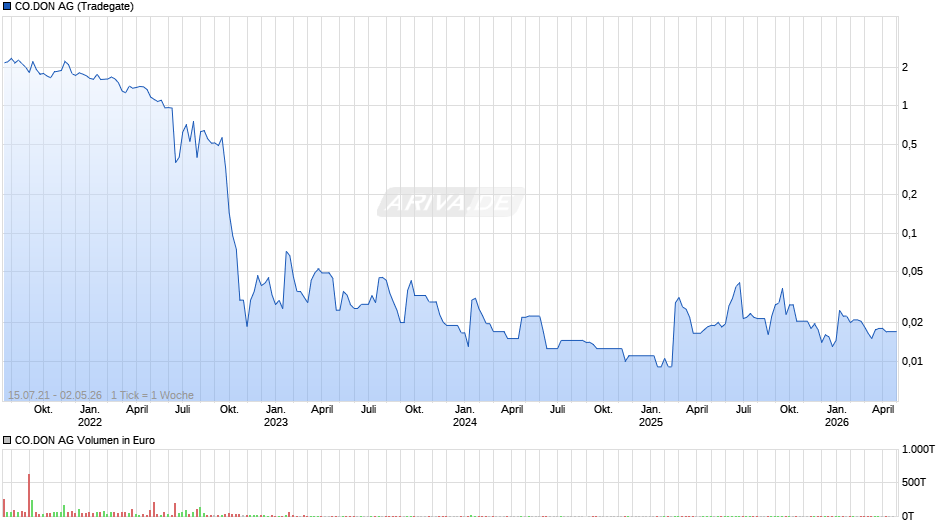Click the 'CO.DON AG Volumen in Euro' label

click(85, 440)
